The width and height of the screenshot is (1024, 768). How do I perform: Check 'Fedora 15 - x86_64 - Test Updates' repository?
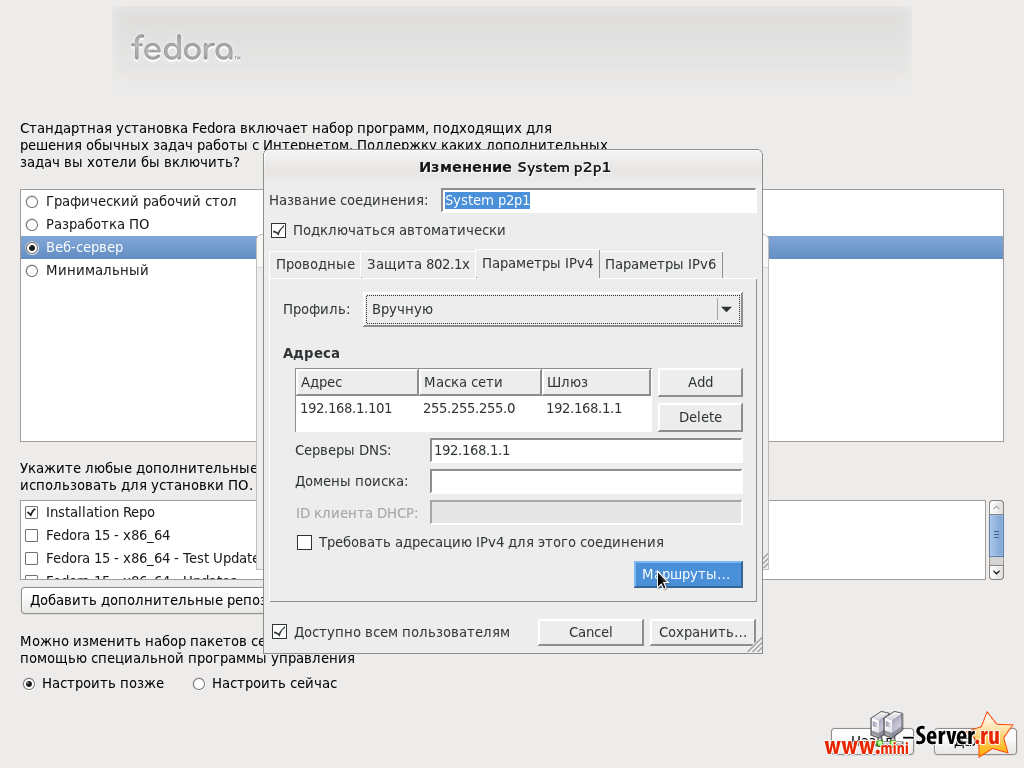click(x=31, y=558)
